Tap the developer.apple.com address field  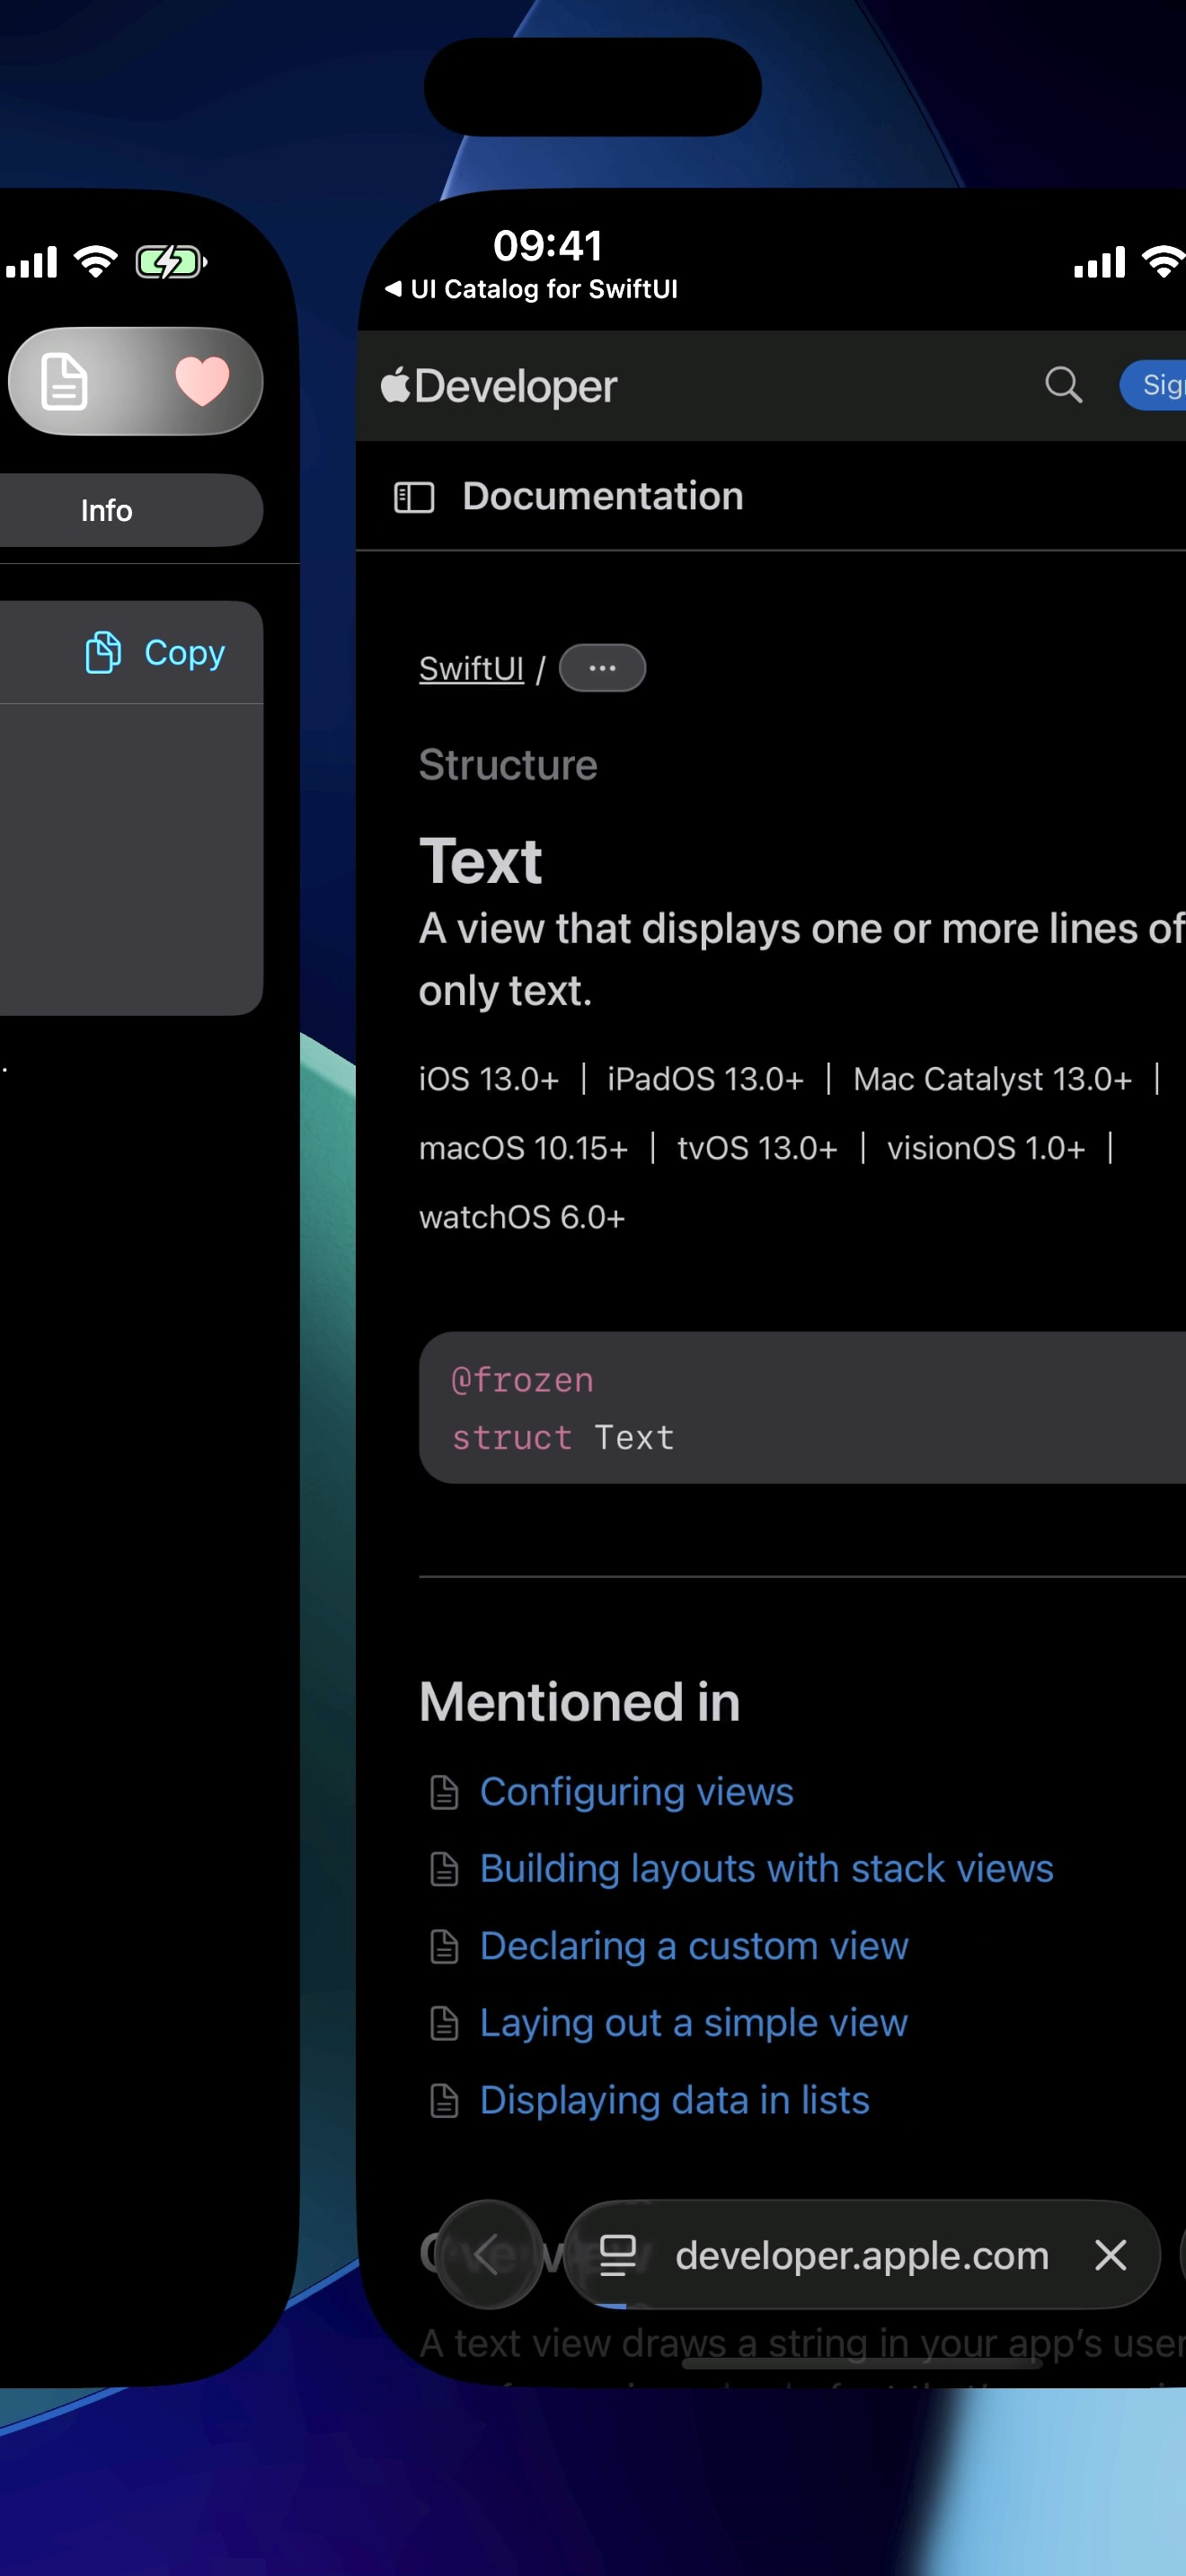click(862, 2255)
